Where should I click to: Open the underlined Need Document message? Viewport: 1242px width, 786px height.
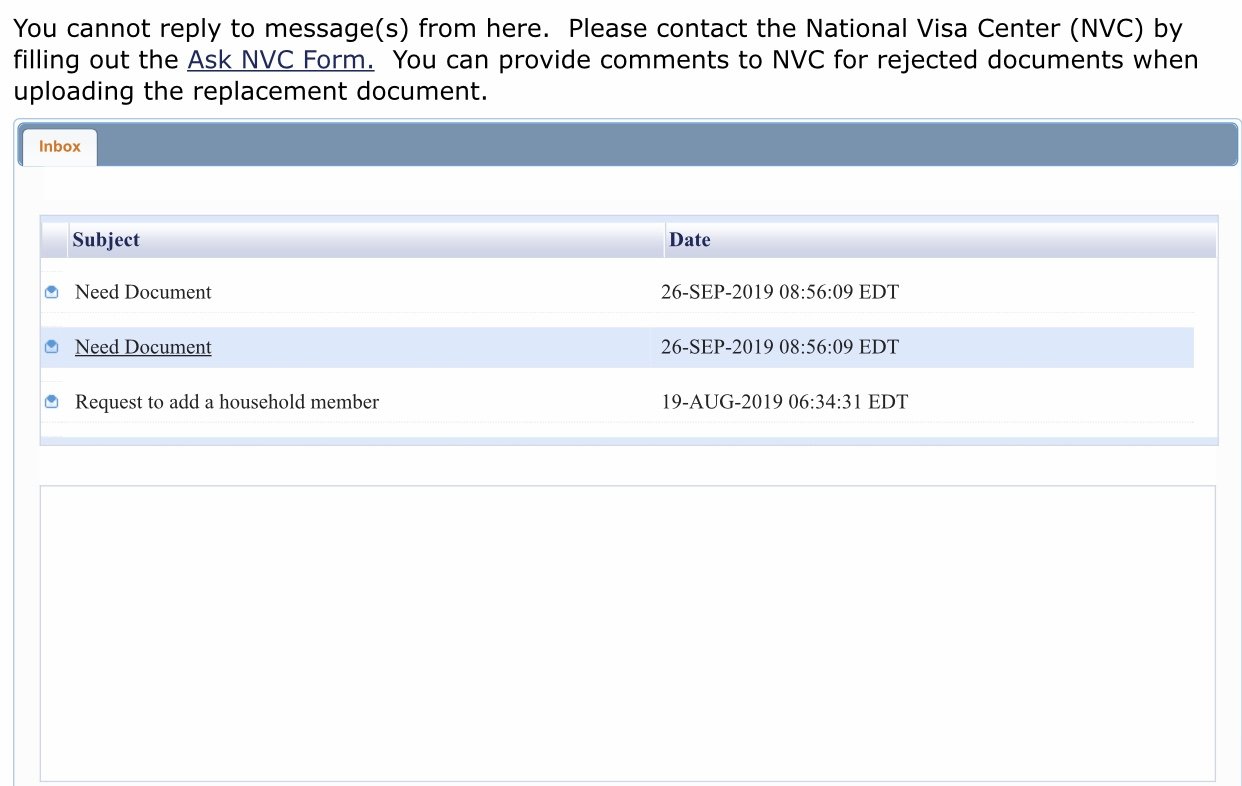click(x=143, y=347)
